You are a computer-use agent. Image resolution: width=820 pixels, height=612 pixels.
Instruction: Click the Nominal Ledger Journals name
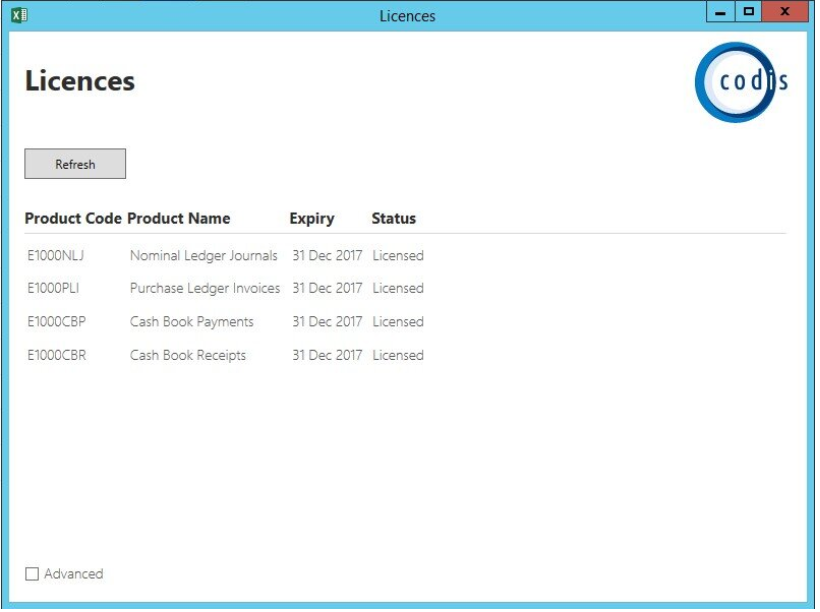click(204, 256)
